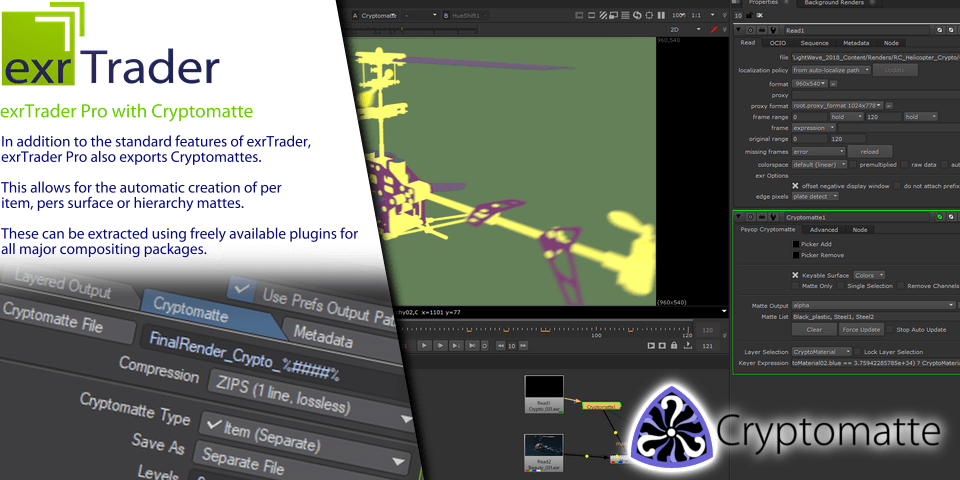Open the localization policy dropdown
The width and height of the screenshot is (960, 480).
point(831,70)
